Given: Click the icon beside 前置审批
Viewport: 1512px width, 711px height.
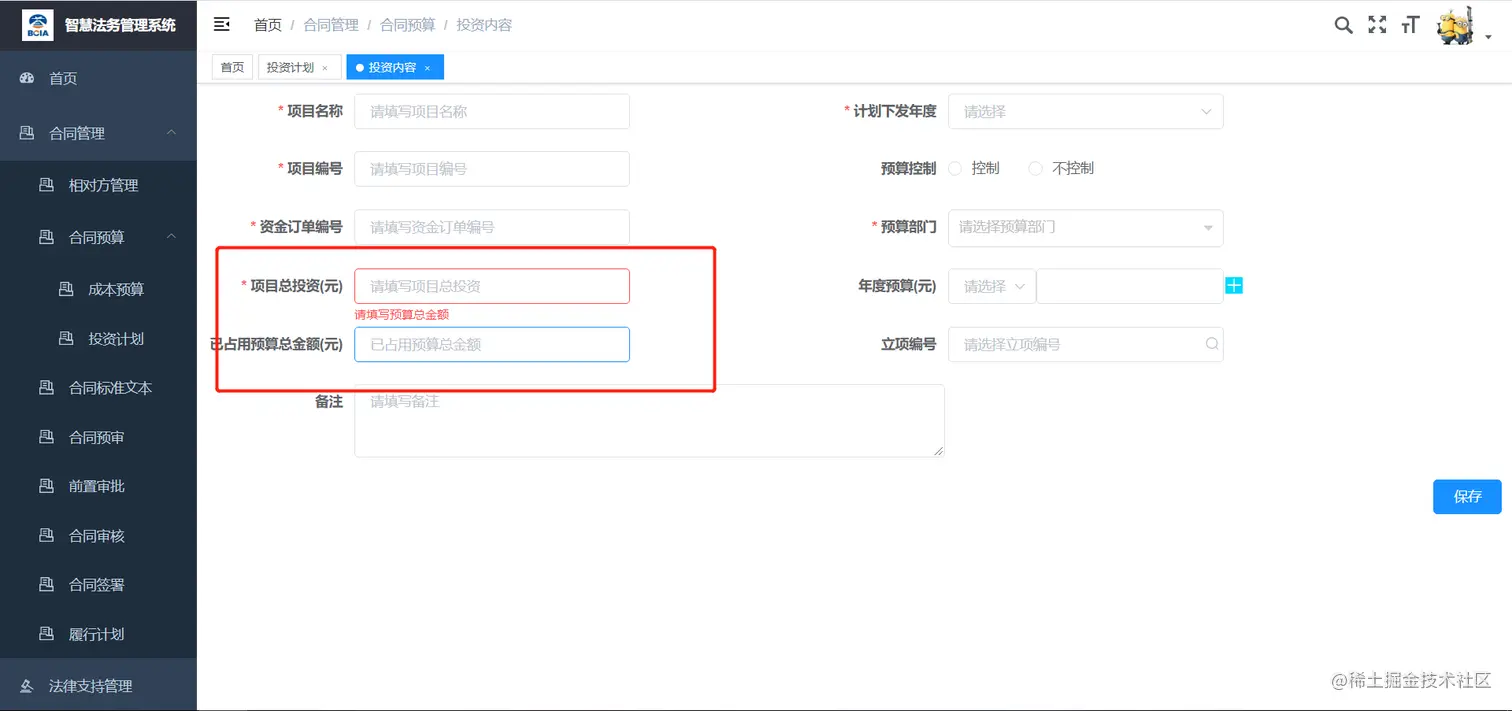Looking at the screenshot, I should 46,486.
